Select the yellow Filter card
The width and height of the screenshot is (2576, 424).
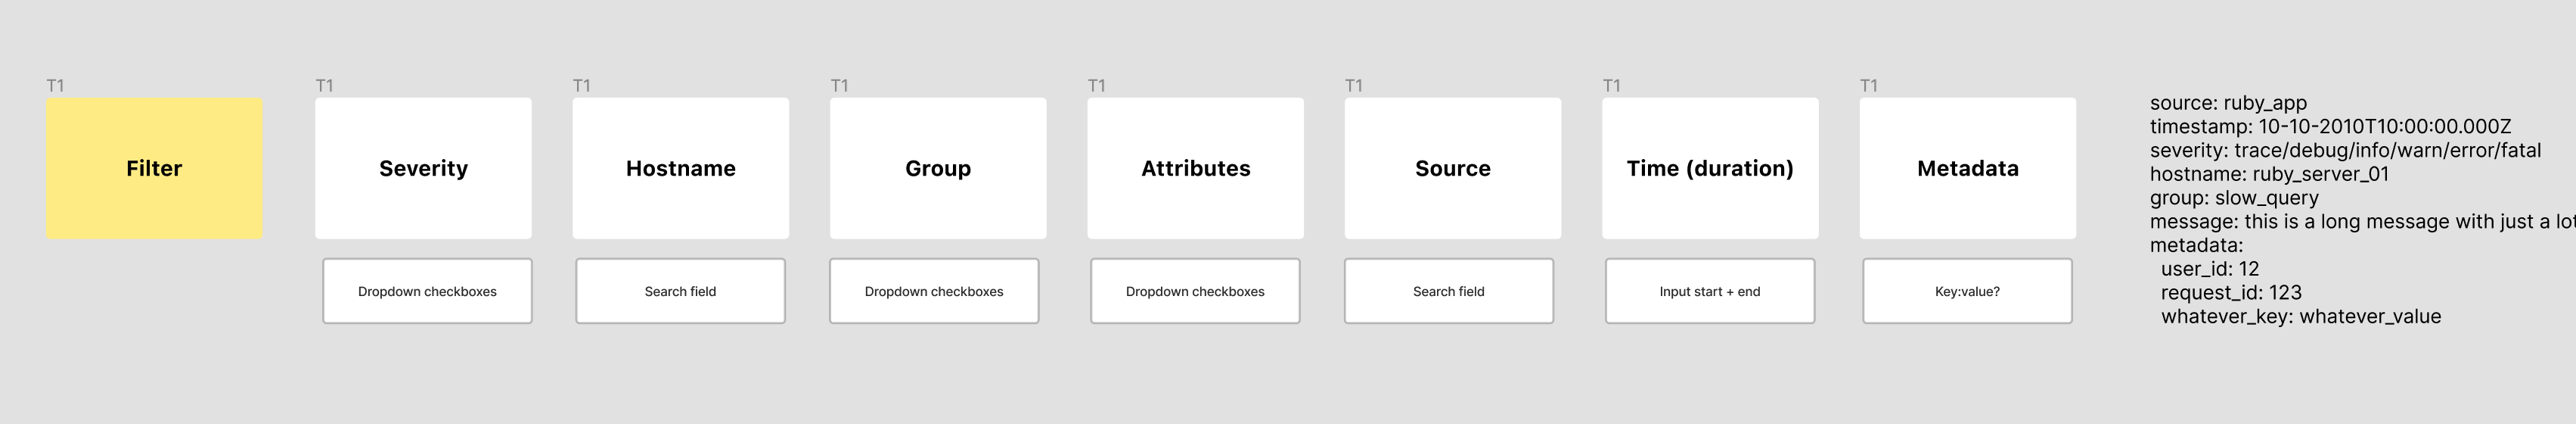pos(154,168)
